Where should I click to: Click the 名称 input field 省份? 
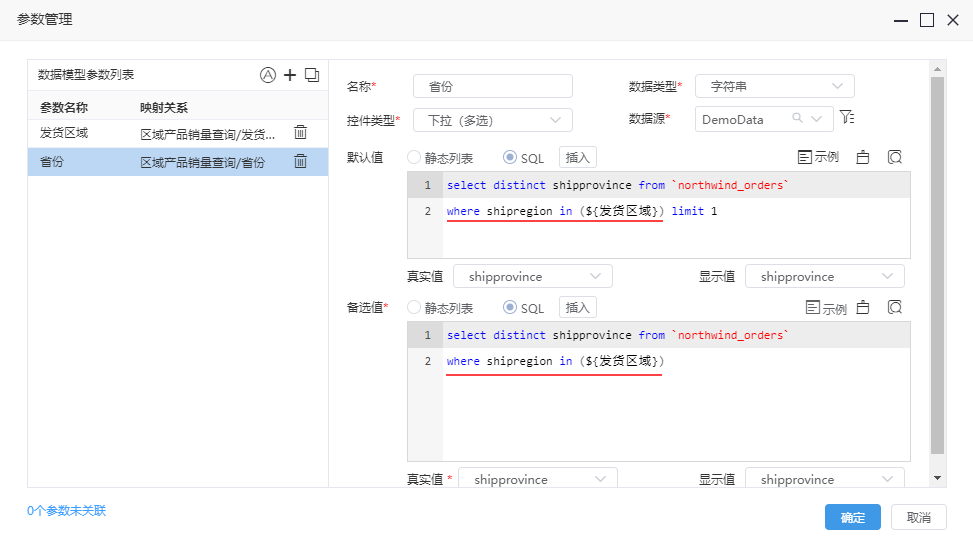[493, 86]
